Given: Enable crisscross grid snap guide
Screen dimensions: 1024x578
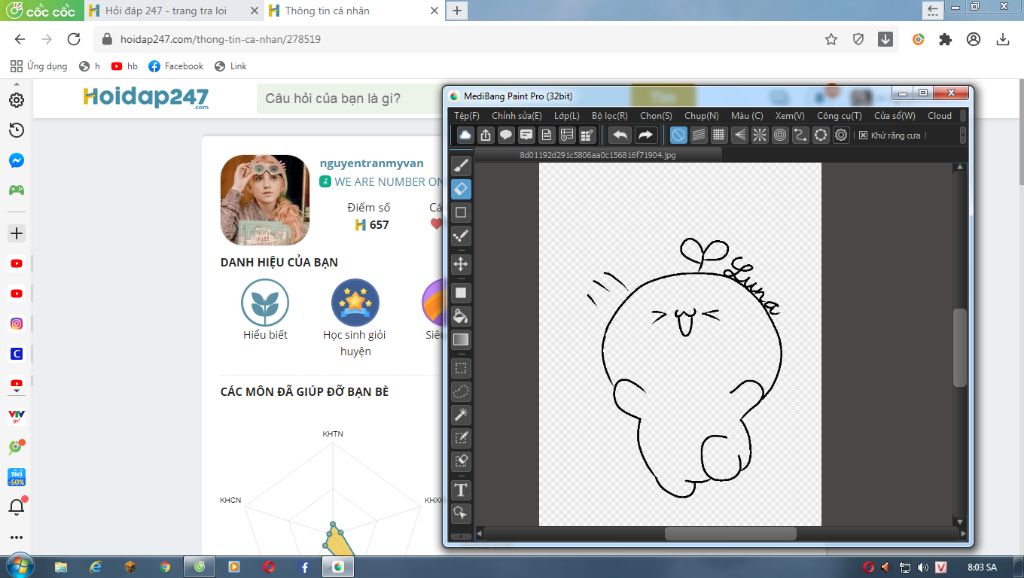Looking at the screenshot, I should [x=719, y=135].
